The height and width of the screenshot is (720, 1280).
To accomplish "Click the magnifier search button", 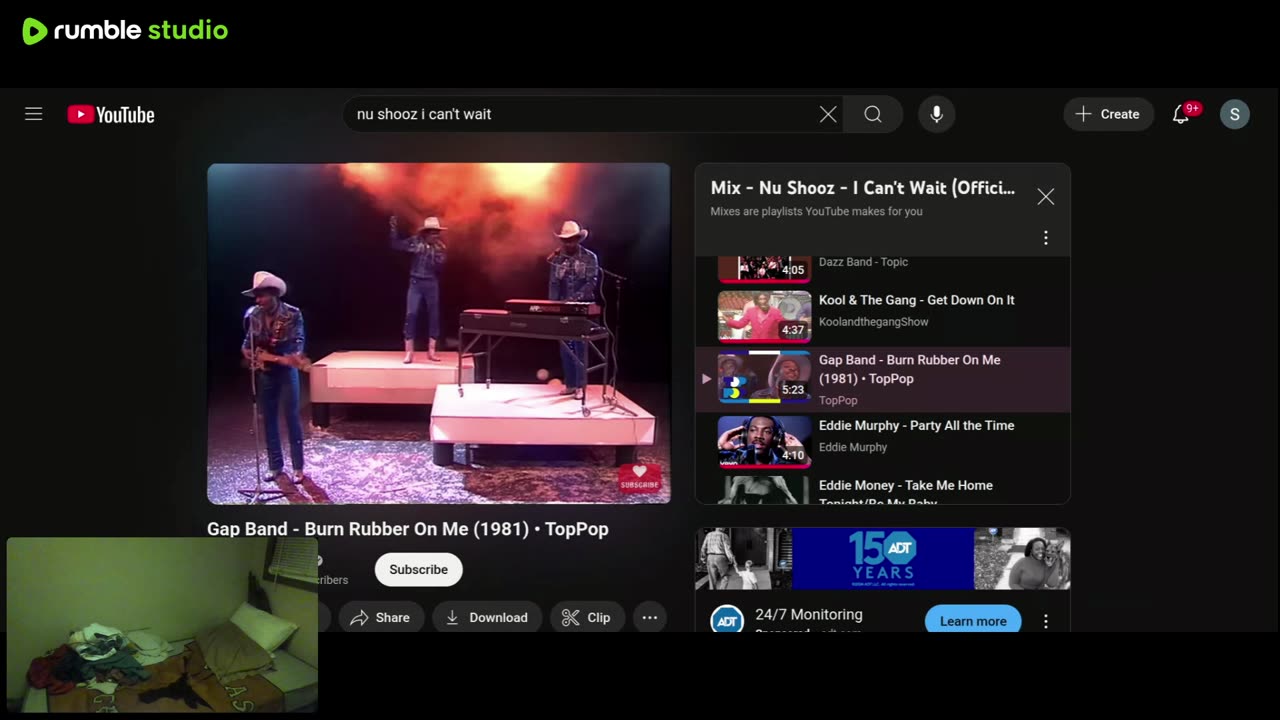I will (873, 114).
